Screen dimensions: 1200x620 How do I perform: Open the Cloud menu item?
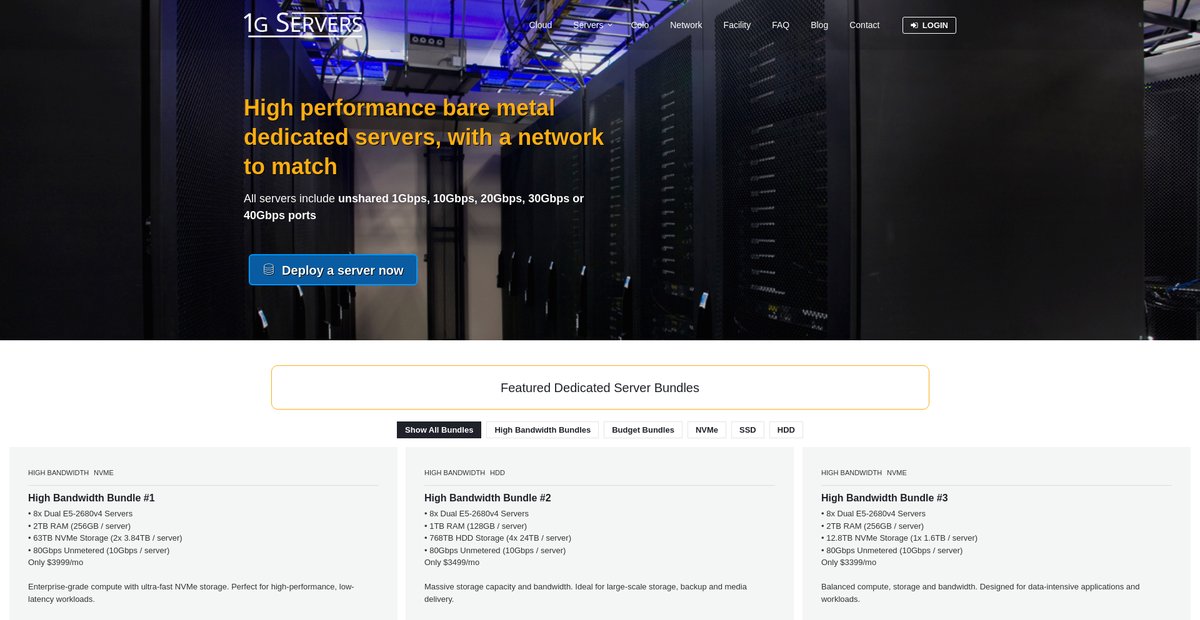tap(540, 25)
